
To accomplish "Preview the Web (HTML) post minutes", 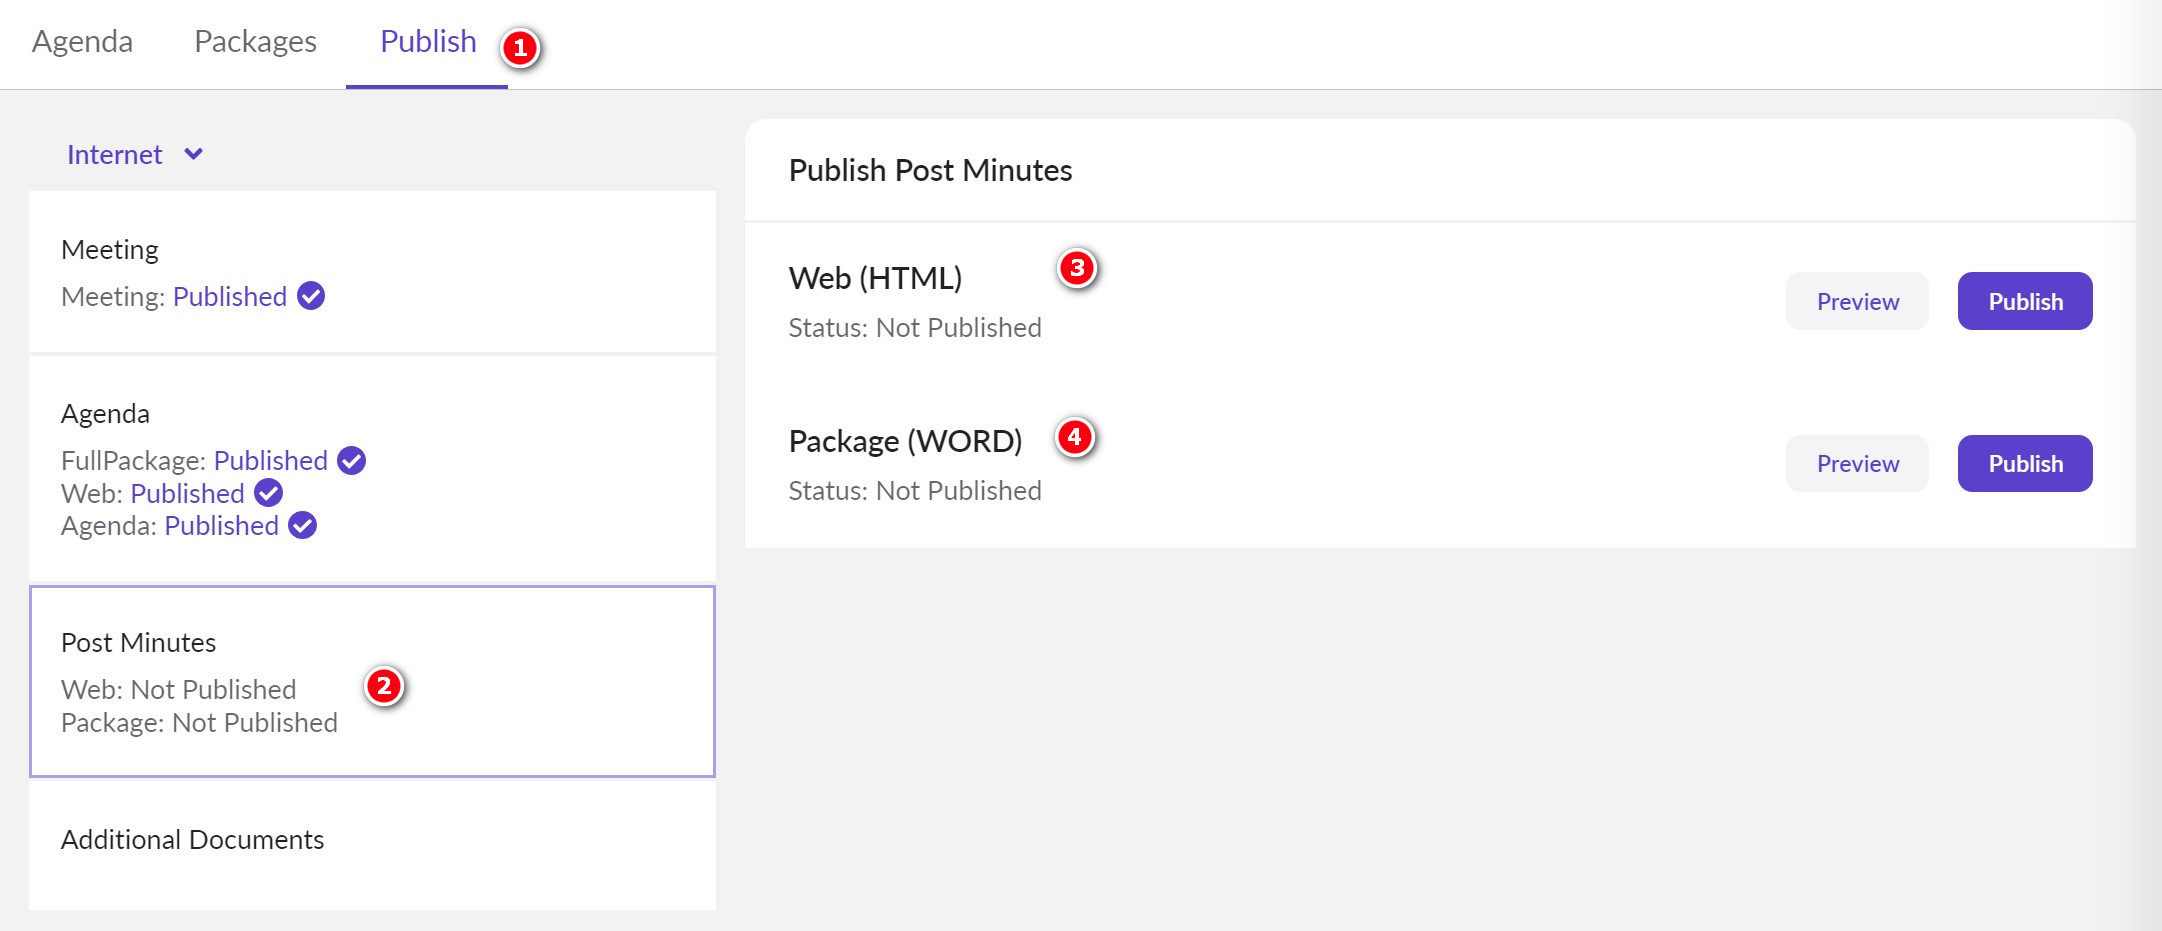I will (x=1857, y=301).
